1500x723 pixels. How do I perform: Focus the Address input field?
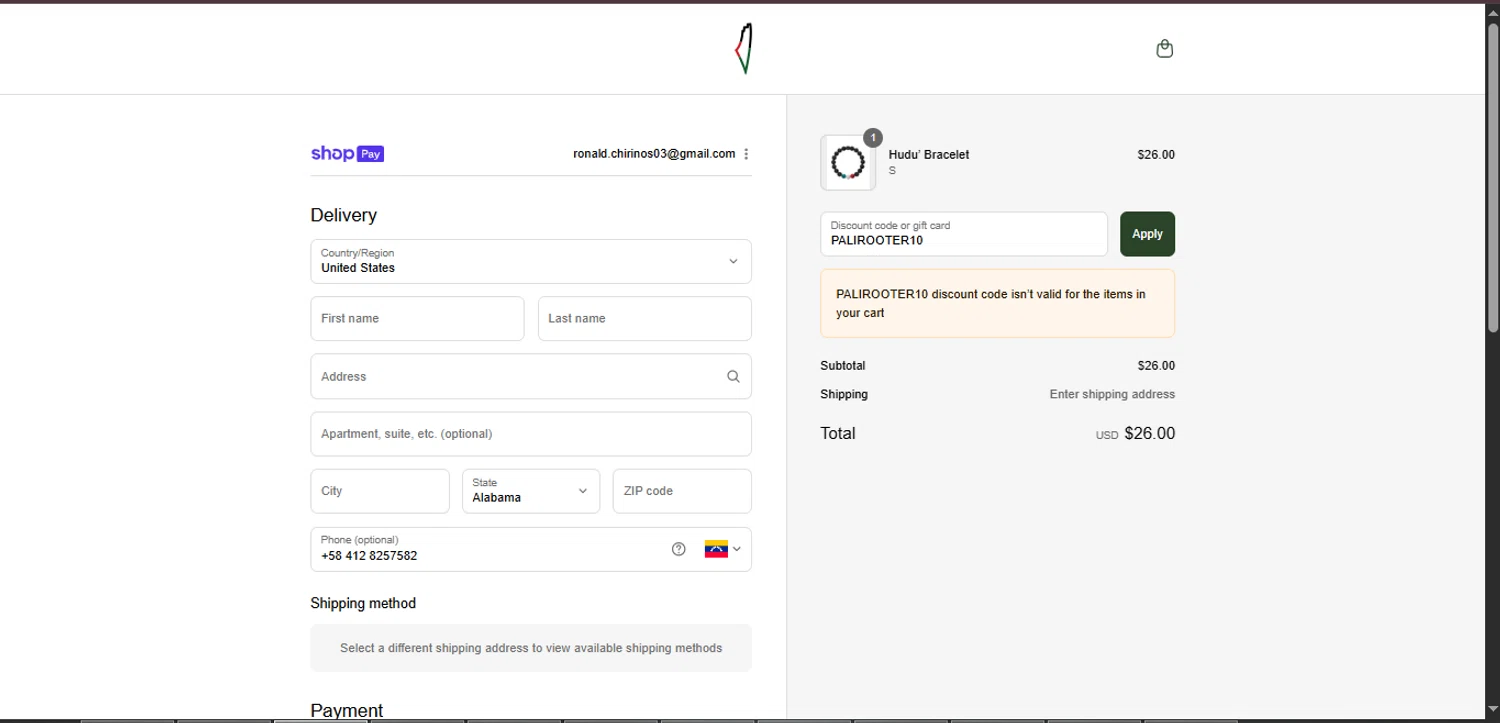tap(531, 377)
